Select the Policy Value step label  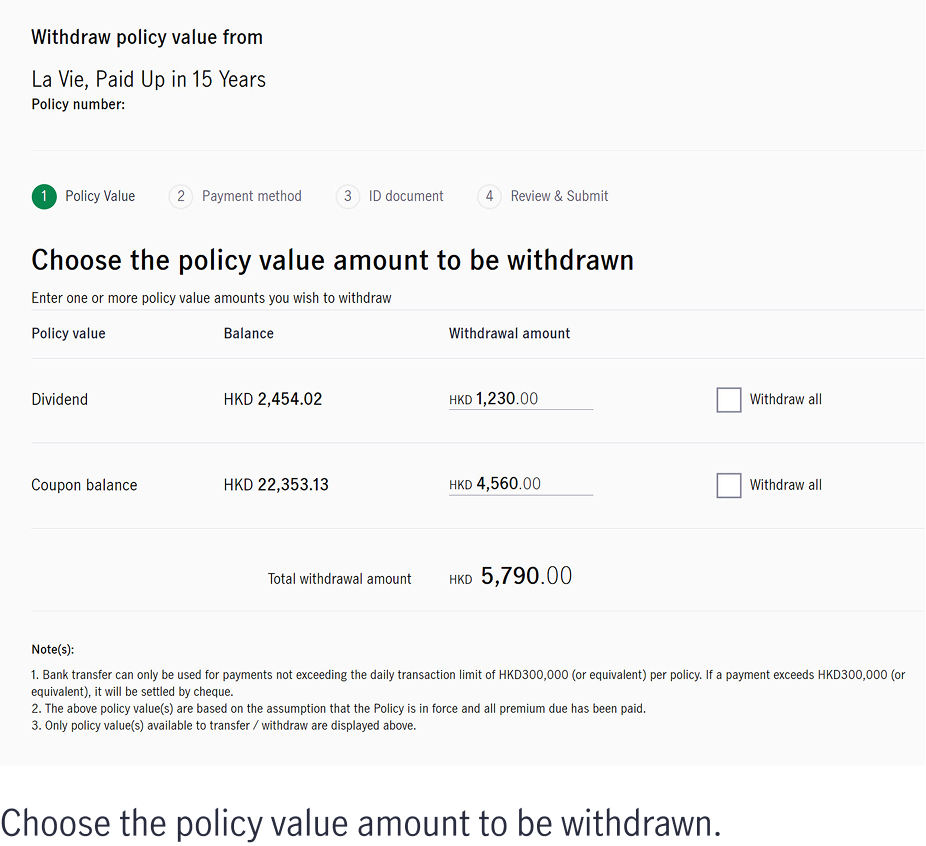point(100,196)
